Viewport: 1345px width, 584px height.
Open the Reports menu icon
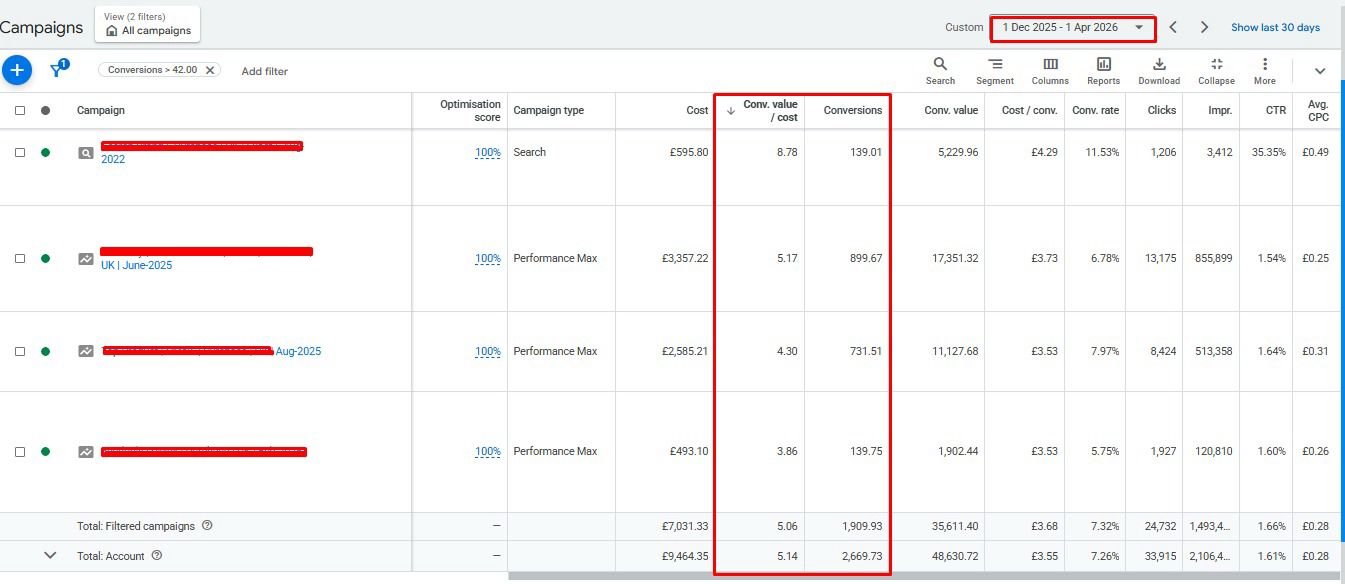[1103, 70]
